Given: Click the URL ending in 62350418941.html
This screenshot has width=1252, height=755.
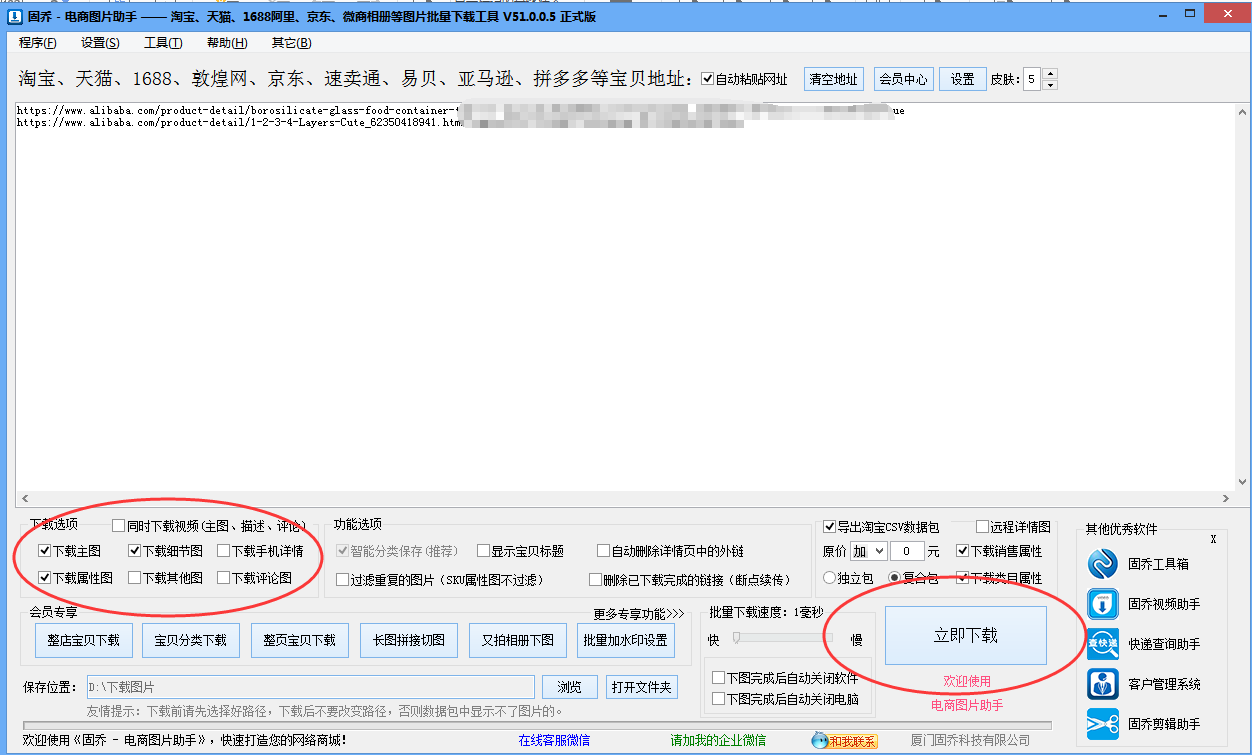Looking at the screenshot, I should [x=241, y=122].
